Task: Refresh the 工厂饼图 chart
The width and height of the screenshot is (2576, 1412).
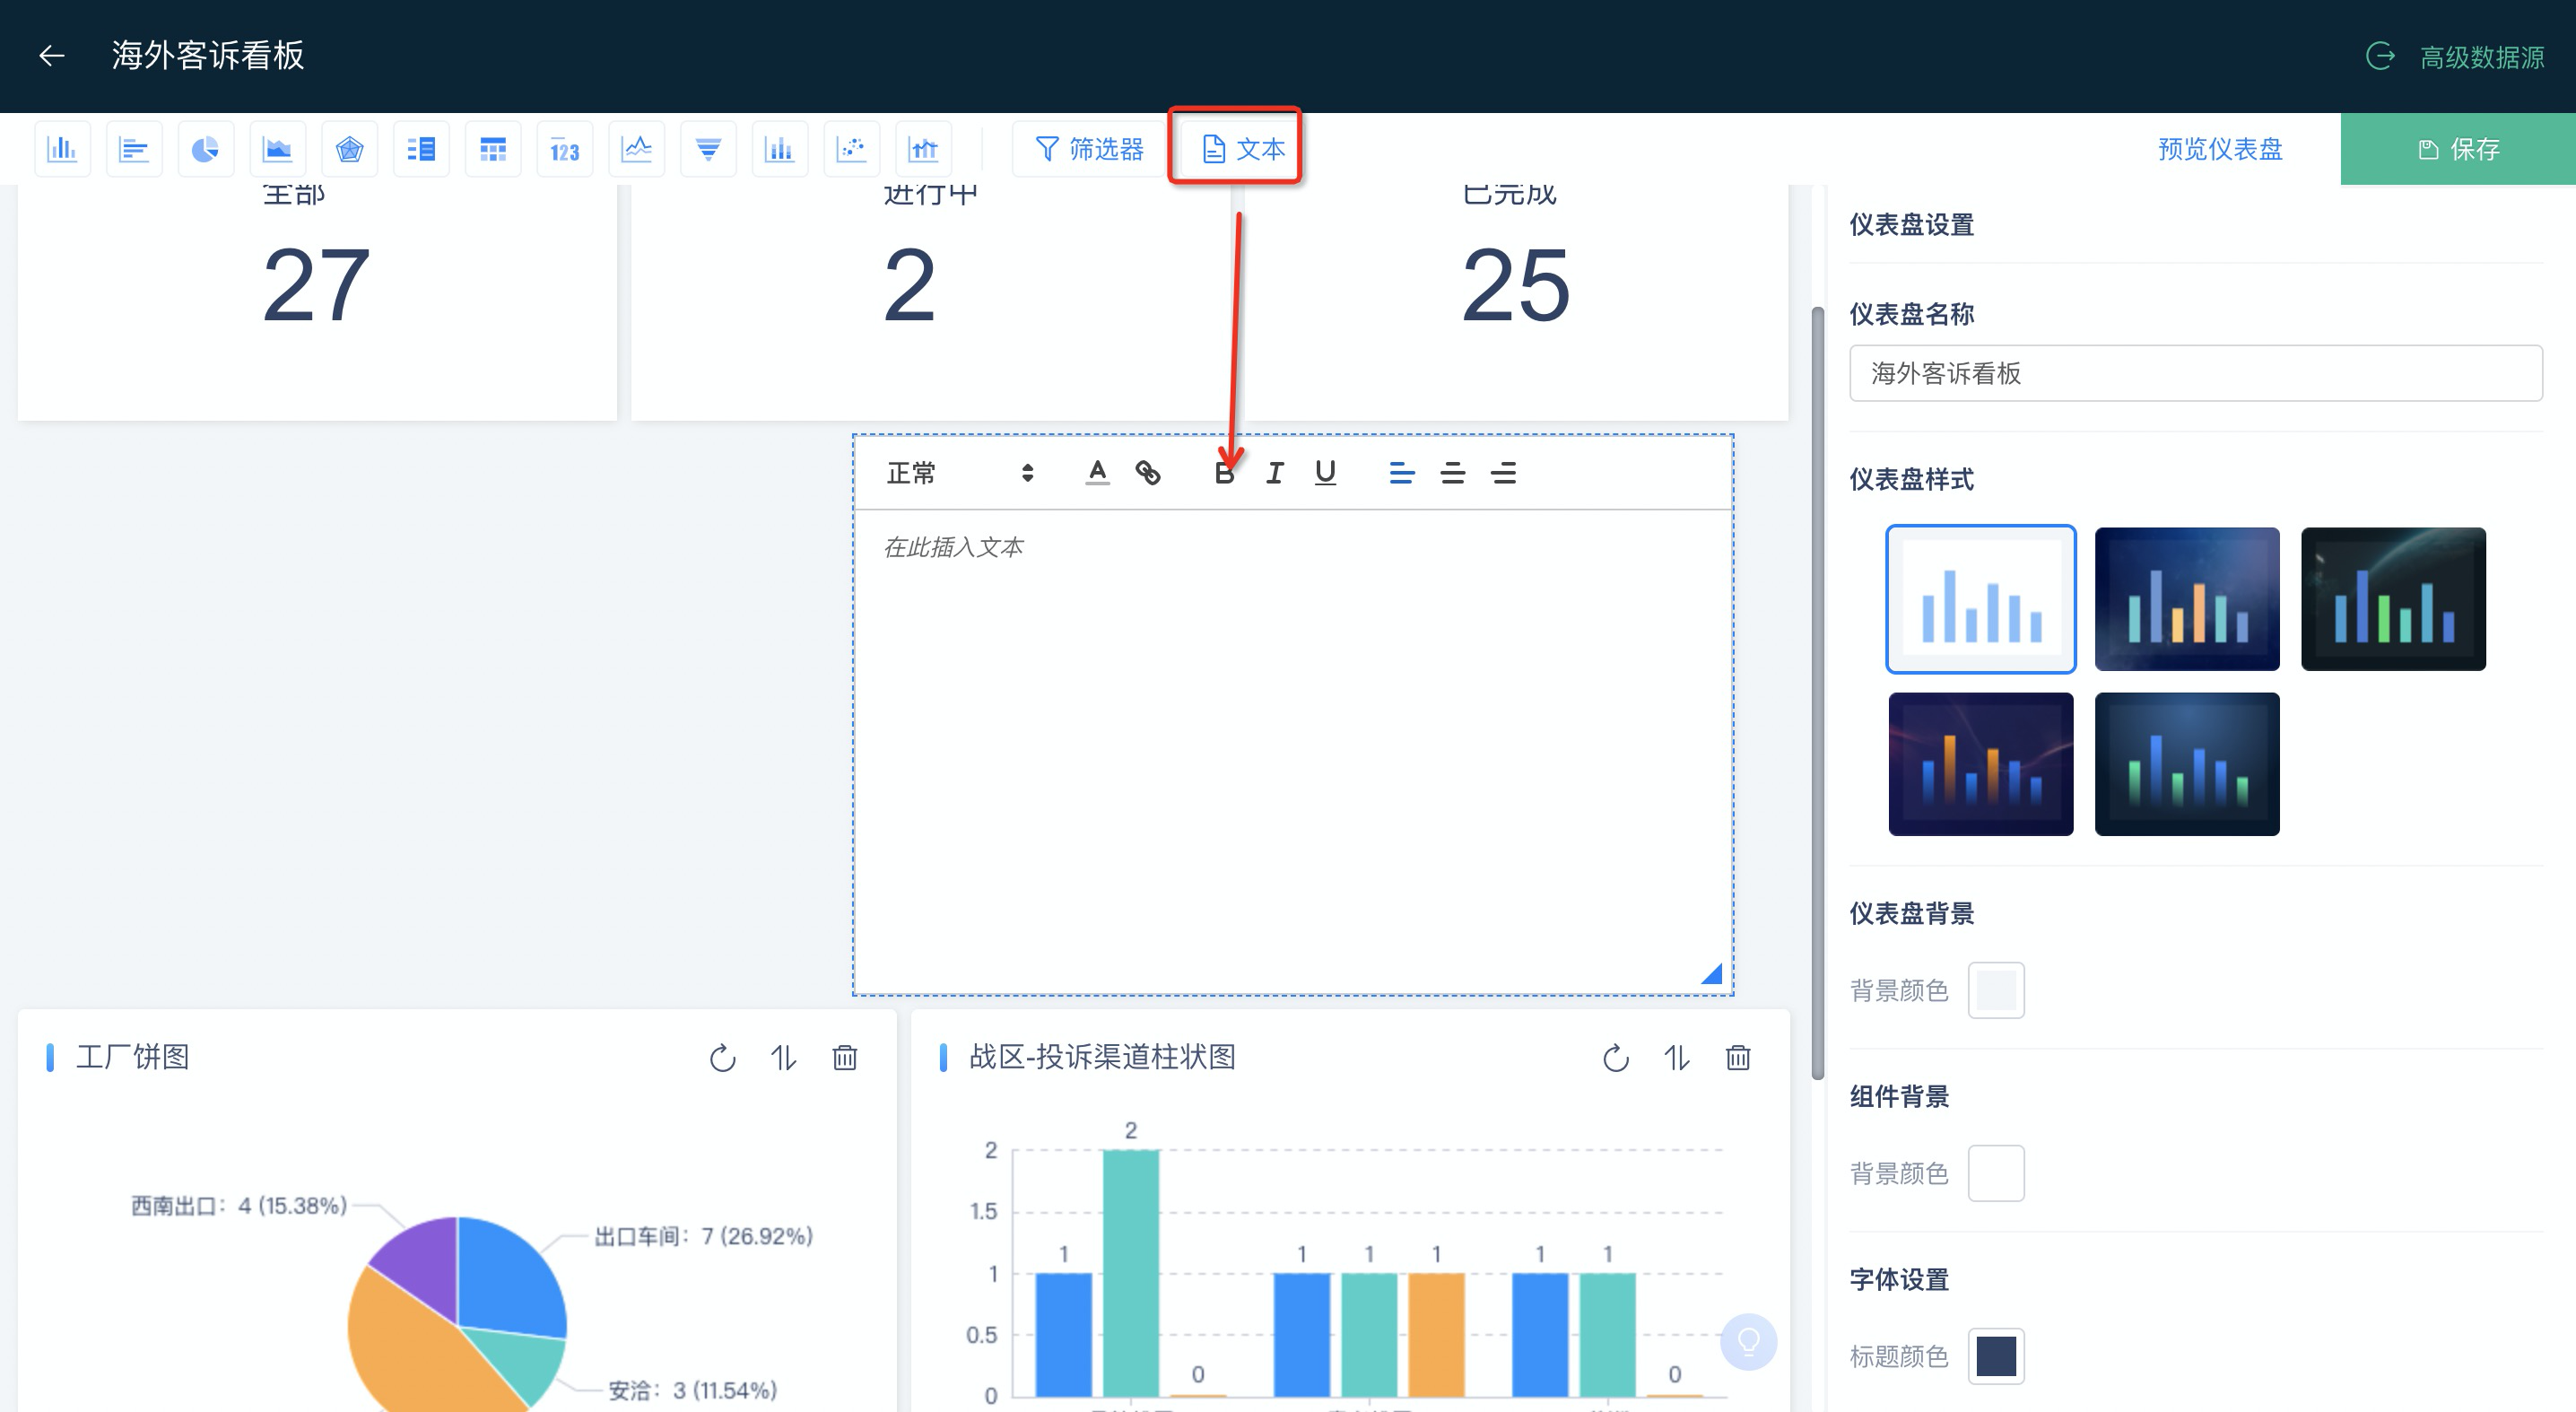Action: (722, 1058)
